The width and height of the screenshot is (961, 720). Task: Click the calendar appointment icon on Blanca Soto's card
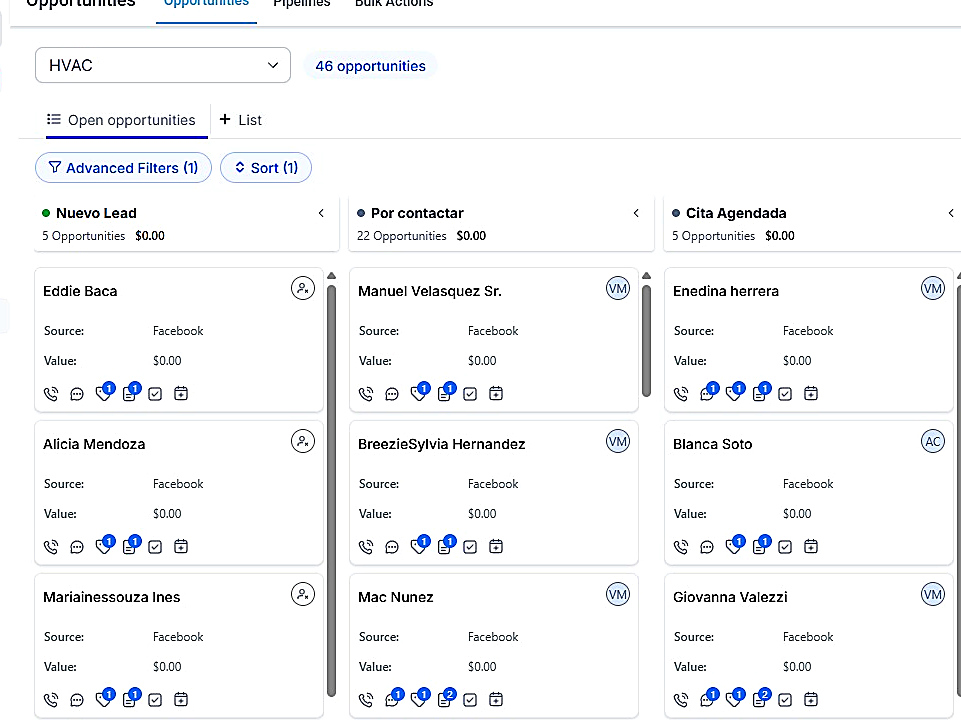coord(811,547)
